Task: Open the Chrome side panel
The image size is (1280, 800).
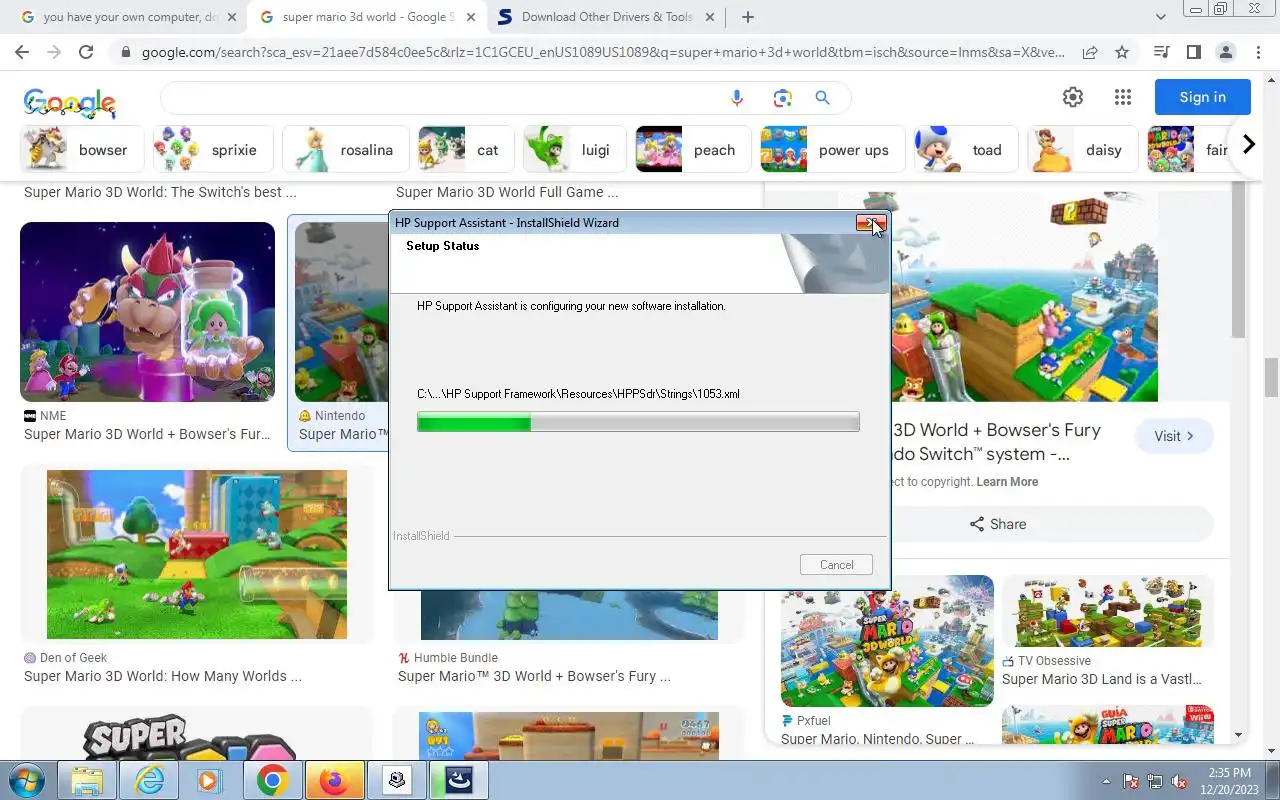Action: 1193,52
